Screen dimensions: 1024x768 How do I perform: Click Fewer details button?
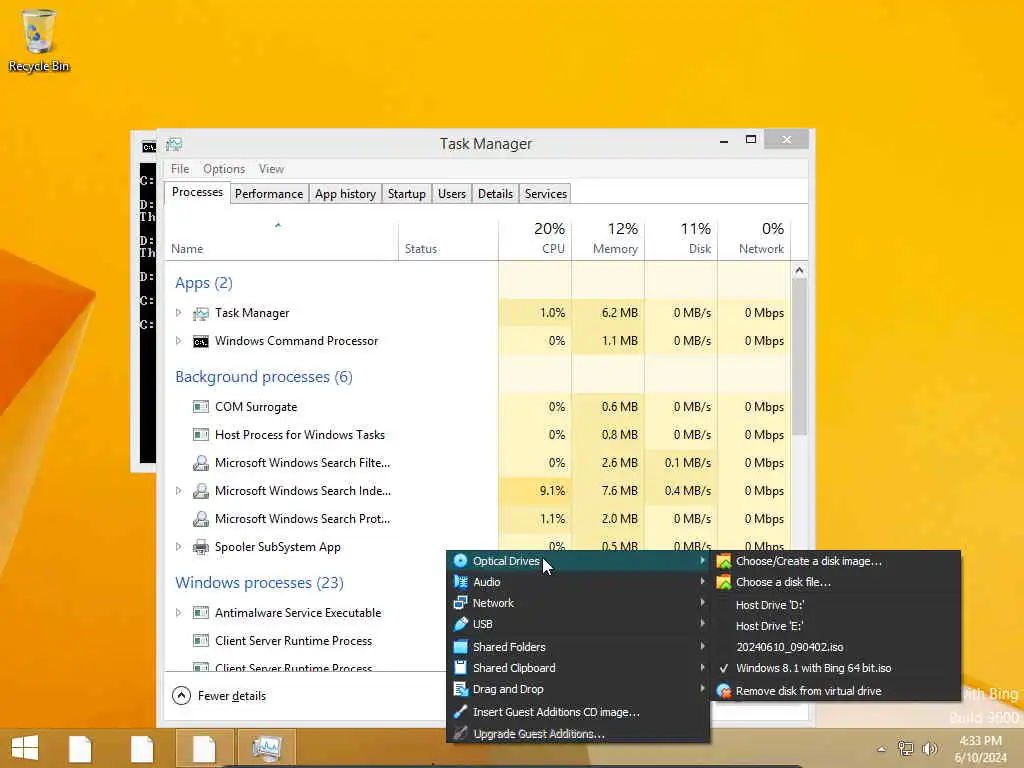[219, 696]
